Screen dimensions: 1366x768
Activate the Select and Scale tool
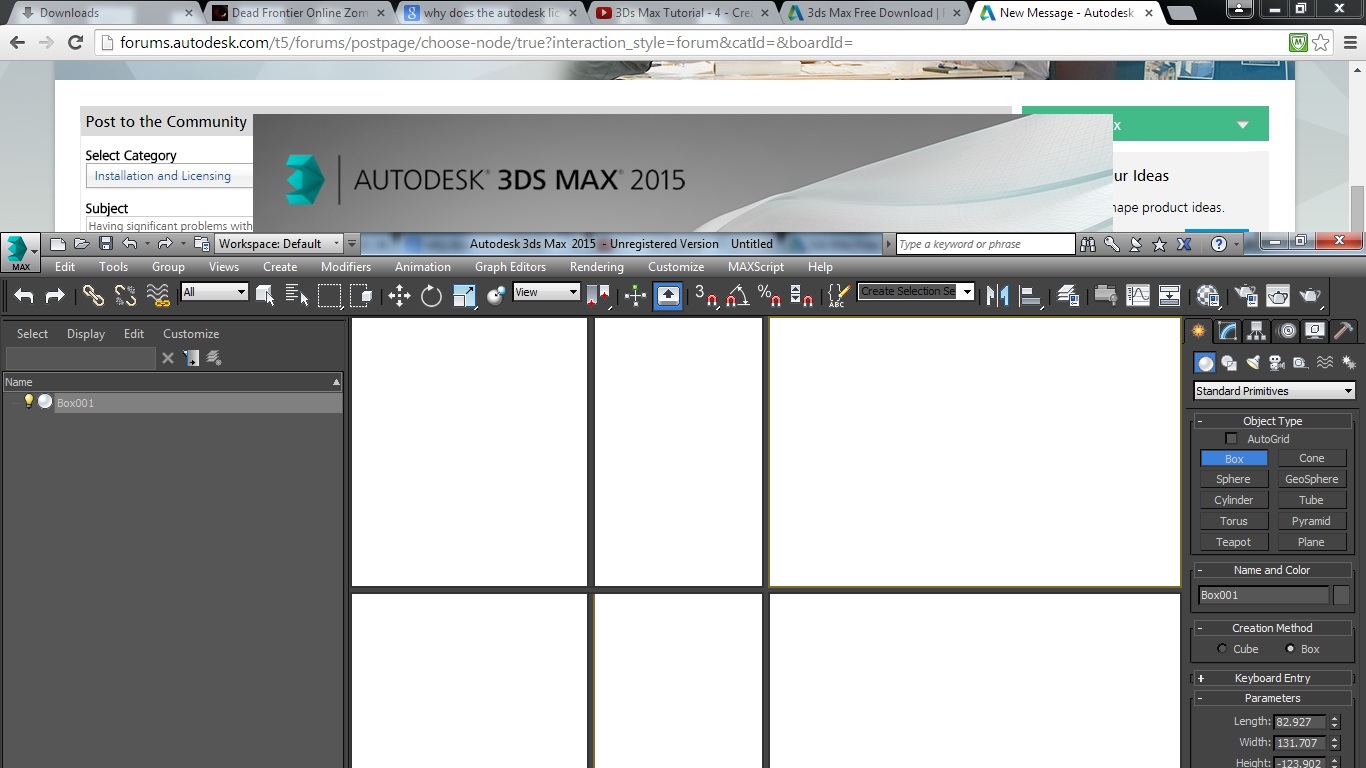[x=464, y=295]
